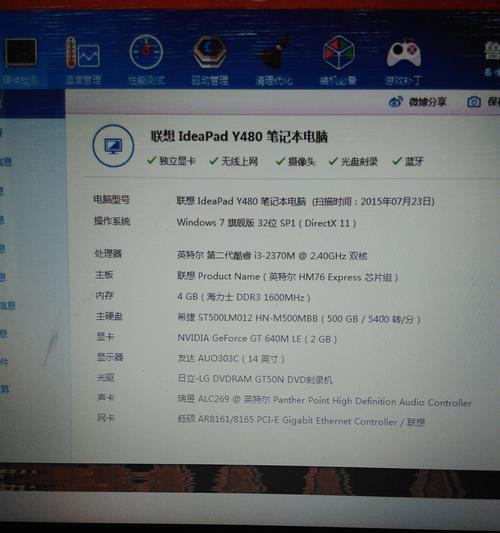Click the 操作系统 row label

click(x=112, y=221)
